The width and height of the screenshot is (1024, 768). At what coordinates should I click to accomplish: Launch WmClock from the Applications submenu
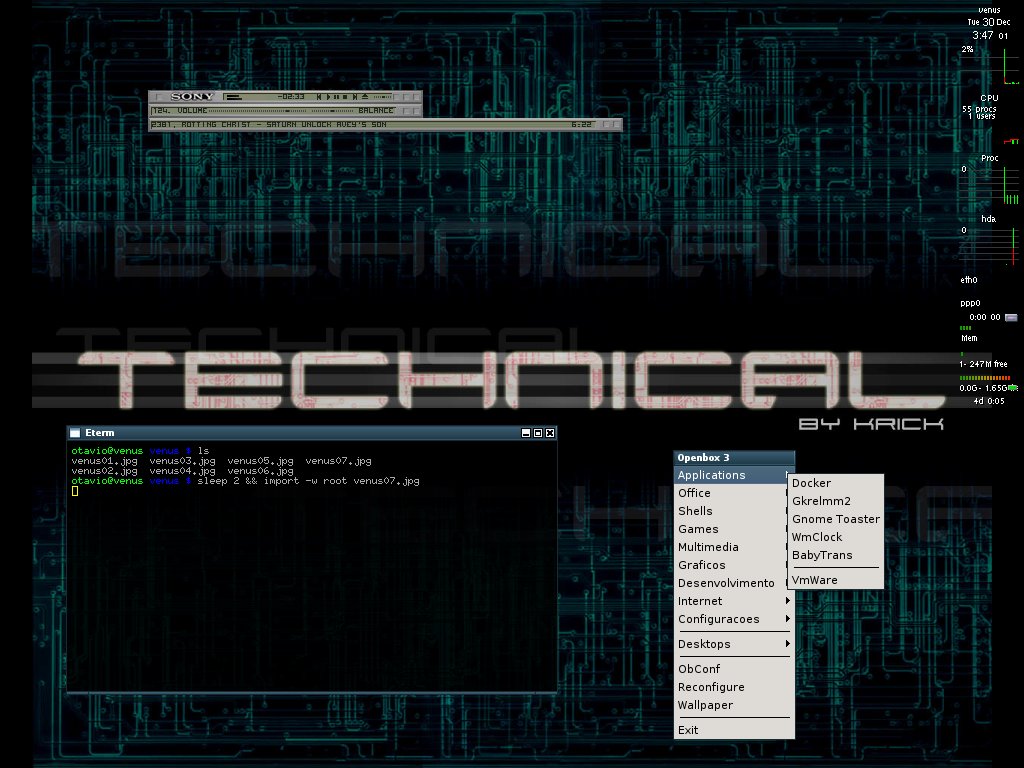(835, 537)
